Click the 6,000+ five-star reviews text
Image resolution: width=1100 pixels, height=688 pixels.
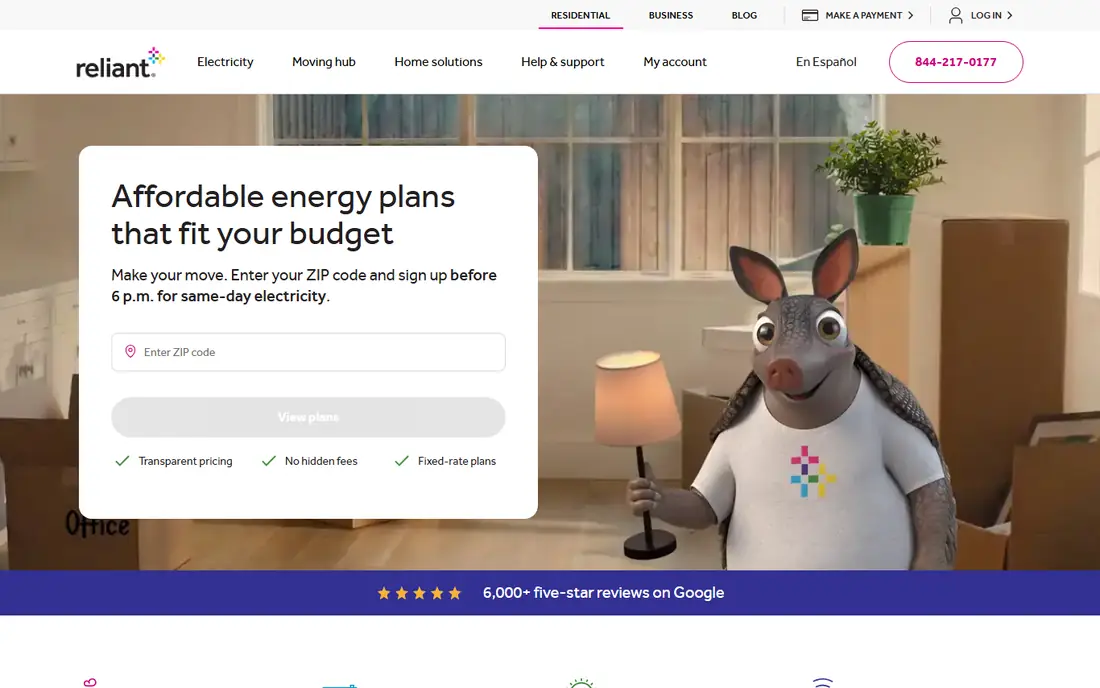pos(603,593)
